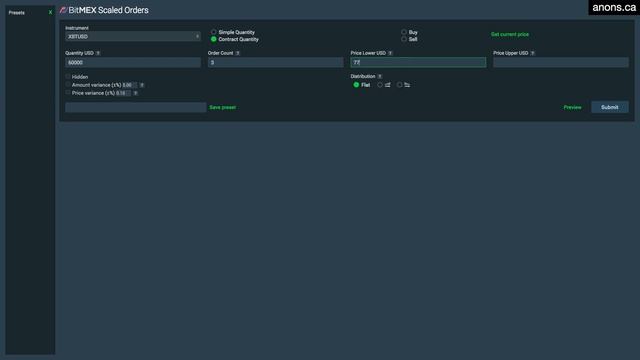The width and height of the screenshot is (640, 360).
Task: Open the Amount variance help icon
Action: pos(142,85)
